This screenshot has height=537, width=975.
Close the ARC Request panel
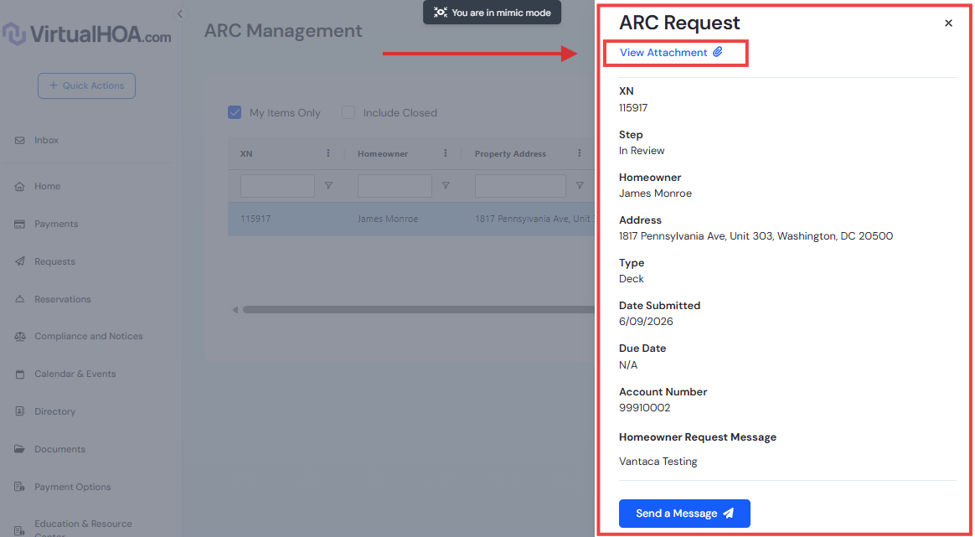click(948, 23)
